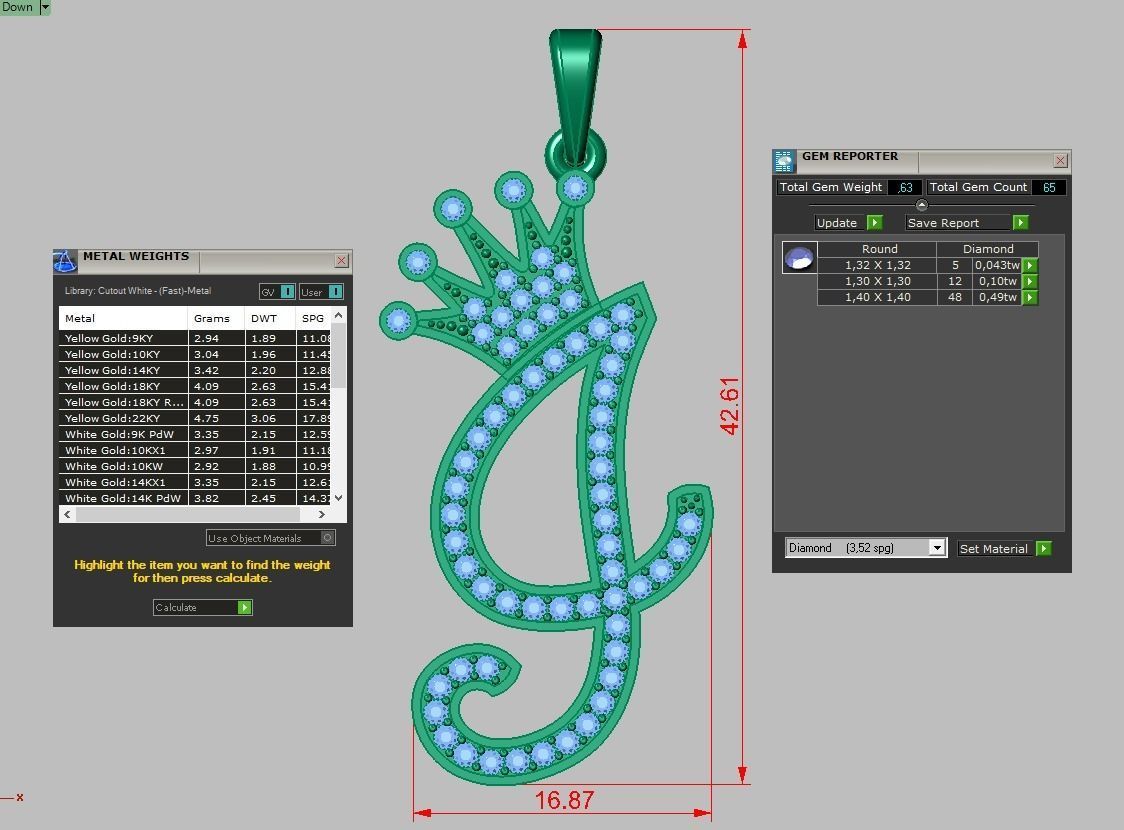This screenshot has width=1124, height=830.
Task: Click the Total Gem Count value field
Action: pyautogui.click(x=1049, y=187)
